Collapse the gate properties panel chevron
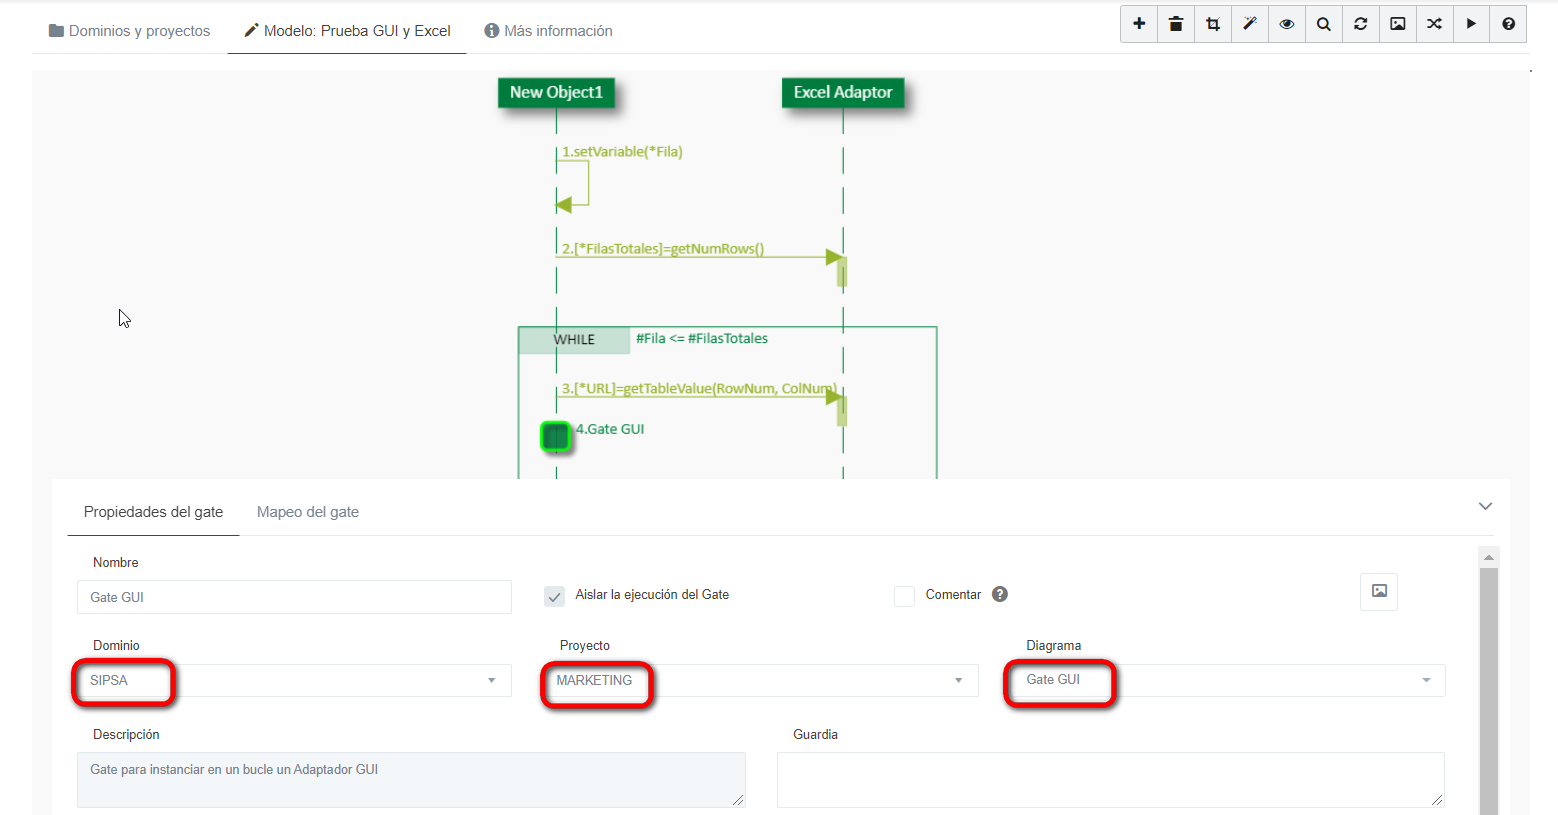The height and width of the screenshot is (815, 1558). pos(1485,506)
